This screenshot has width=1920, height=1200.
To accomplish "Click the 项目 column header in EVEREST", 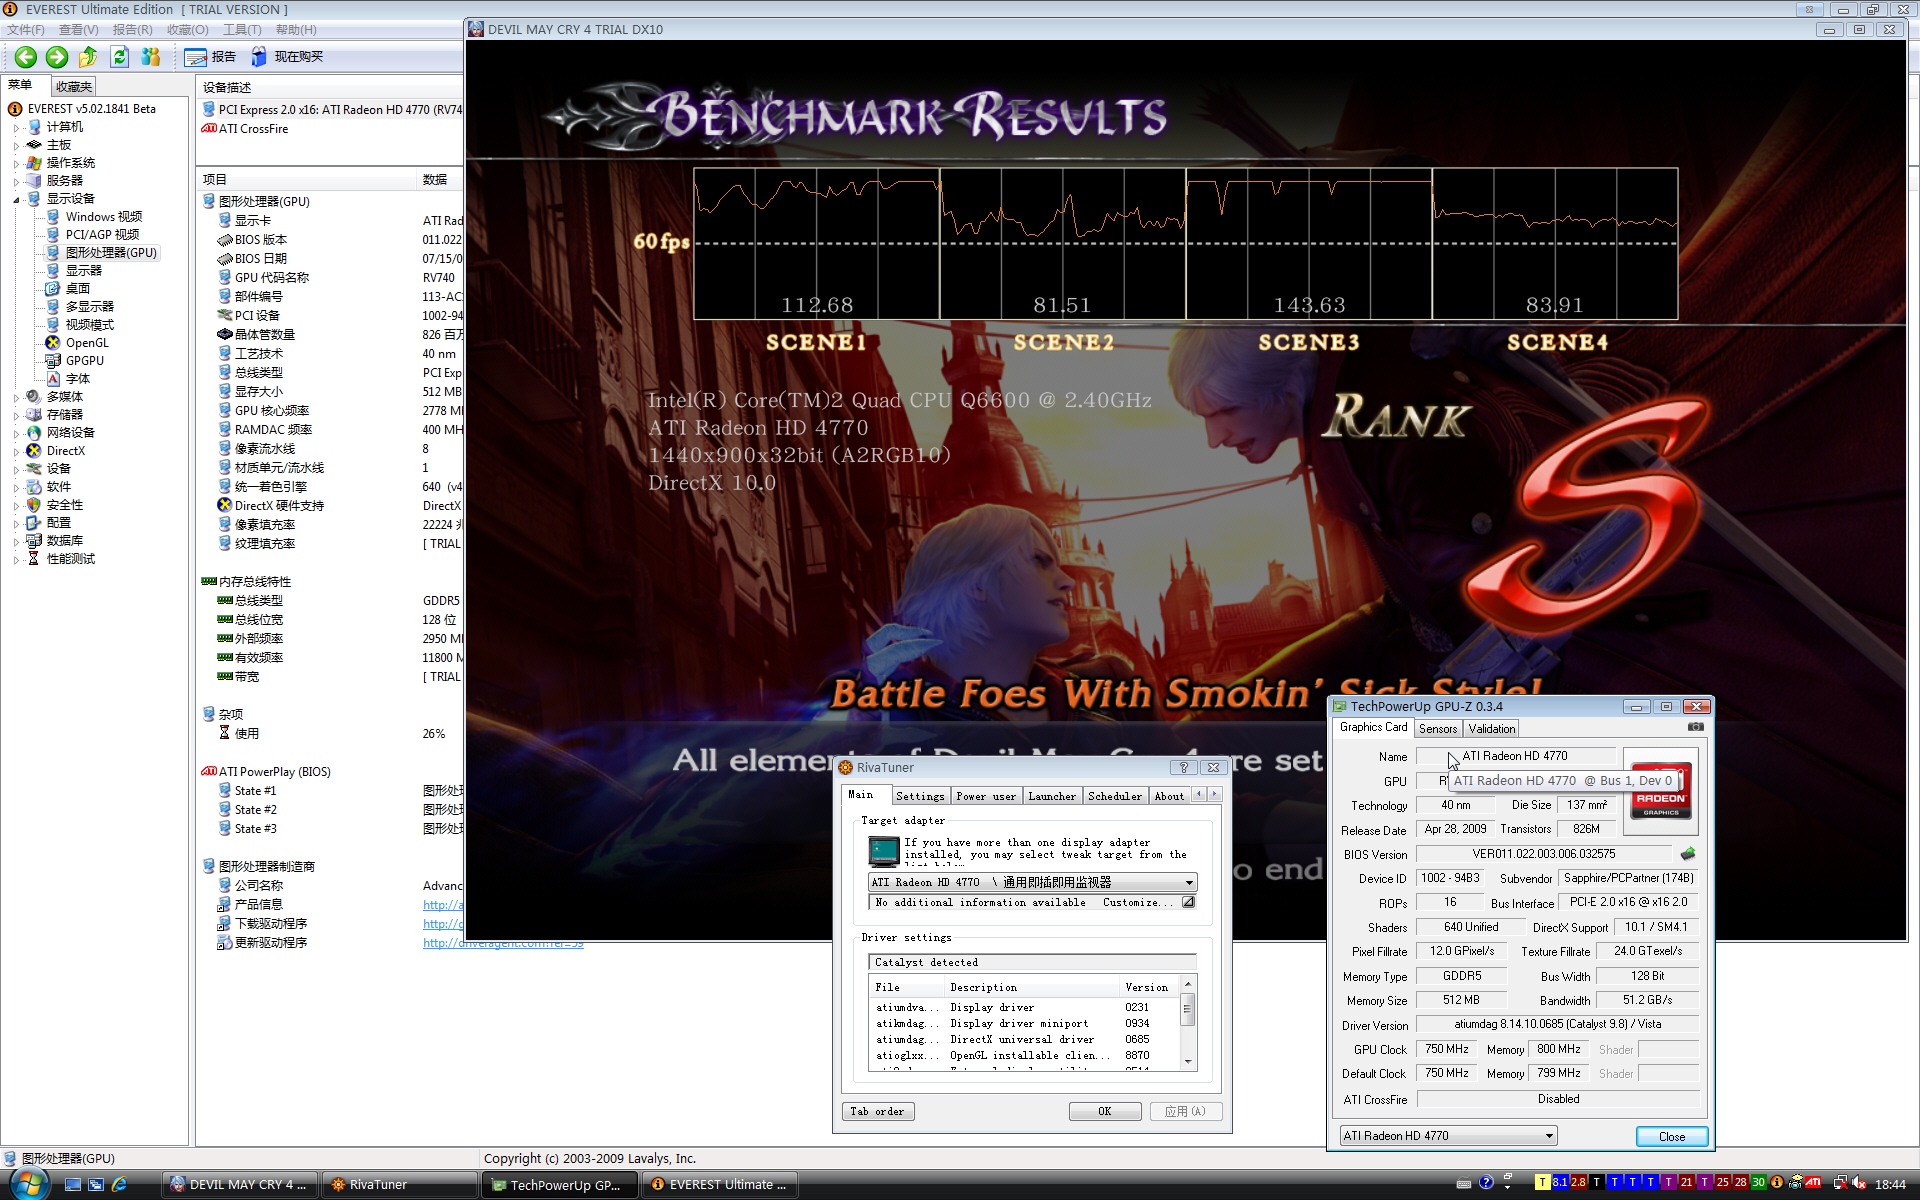I will (x=308, y=180).
